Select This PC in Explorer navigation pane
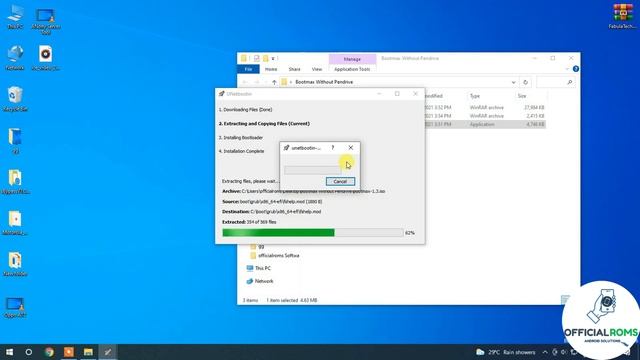The image size is (640, 360). click(259, 268)
